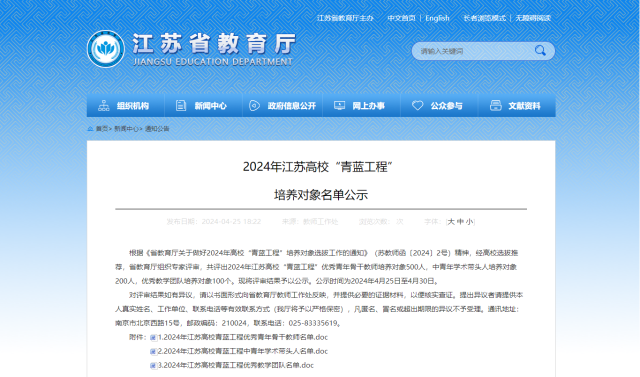
Task: Click 首页 in the breadcrumb
Action: coord(102,129)
